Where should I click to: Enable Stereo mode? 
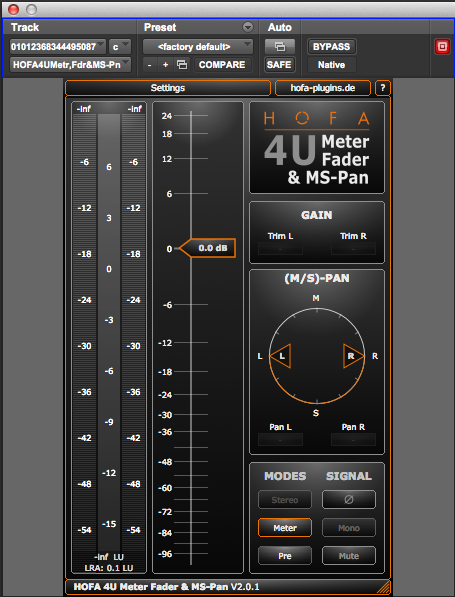click(285, 500)
